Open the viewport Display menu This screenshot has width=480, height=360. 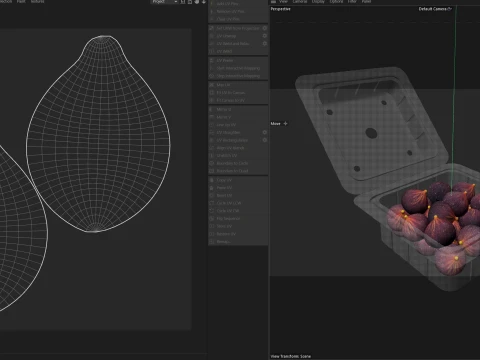click(318, 2)
